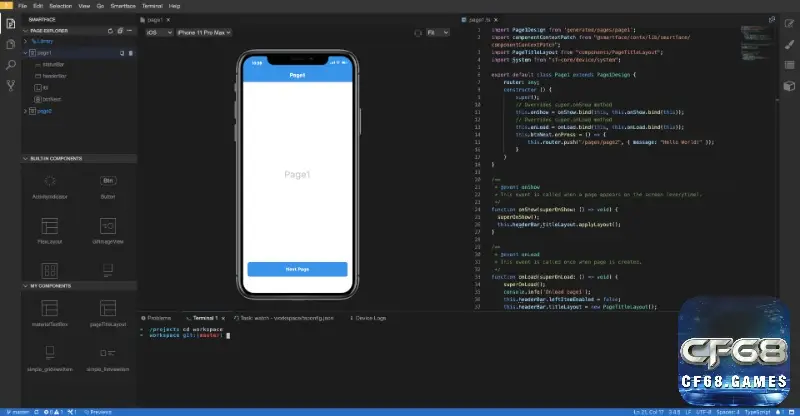
Task: Click the sync icon in status bar
Action: 36,412
